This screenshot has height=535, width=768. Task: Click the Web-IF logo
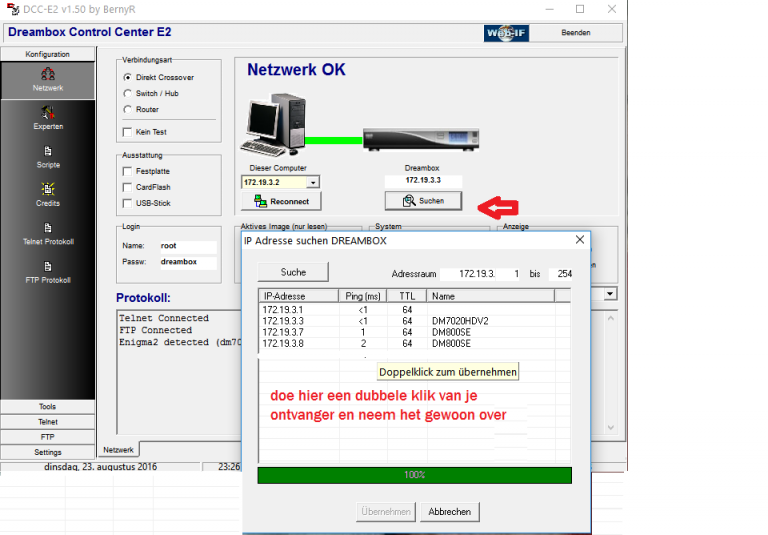point(506,32)
